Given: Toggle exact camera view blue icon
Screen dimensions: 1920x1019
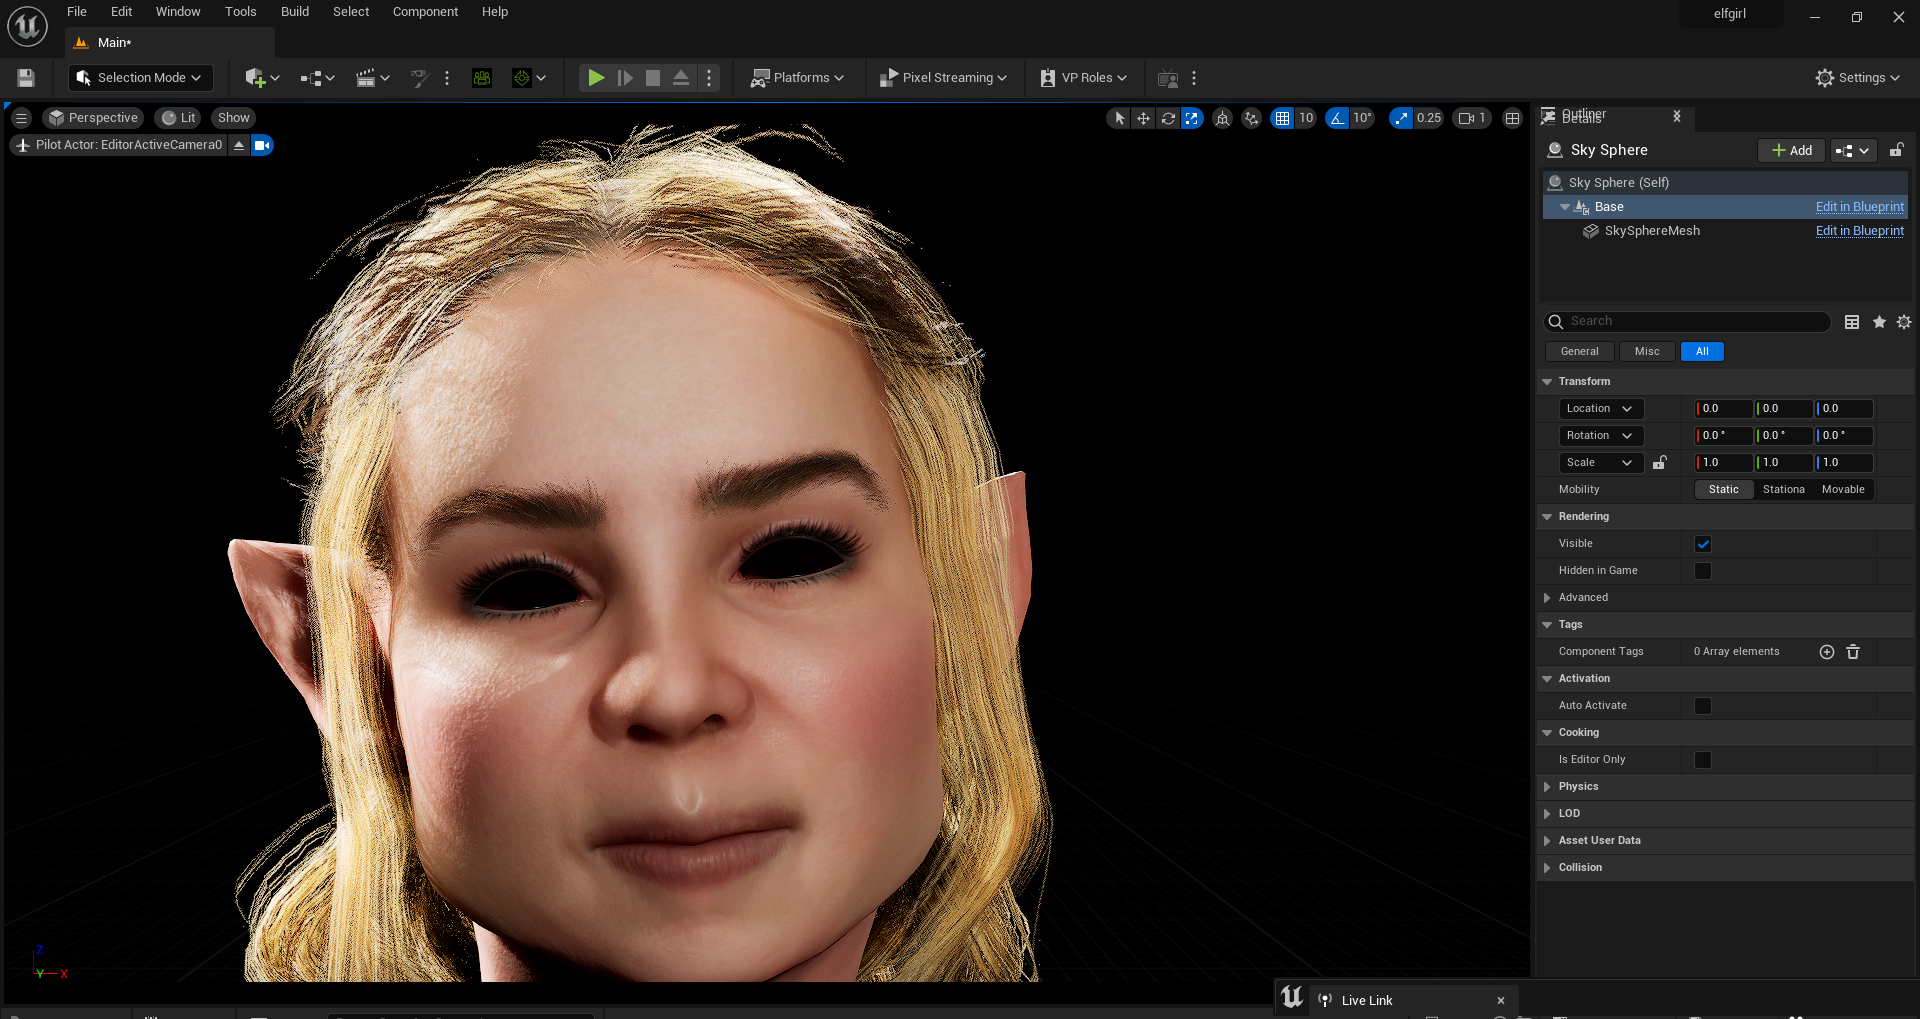Looking at the screenshot, I should point(262,145).
